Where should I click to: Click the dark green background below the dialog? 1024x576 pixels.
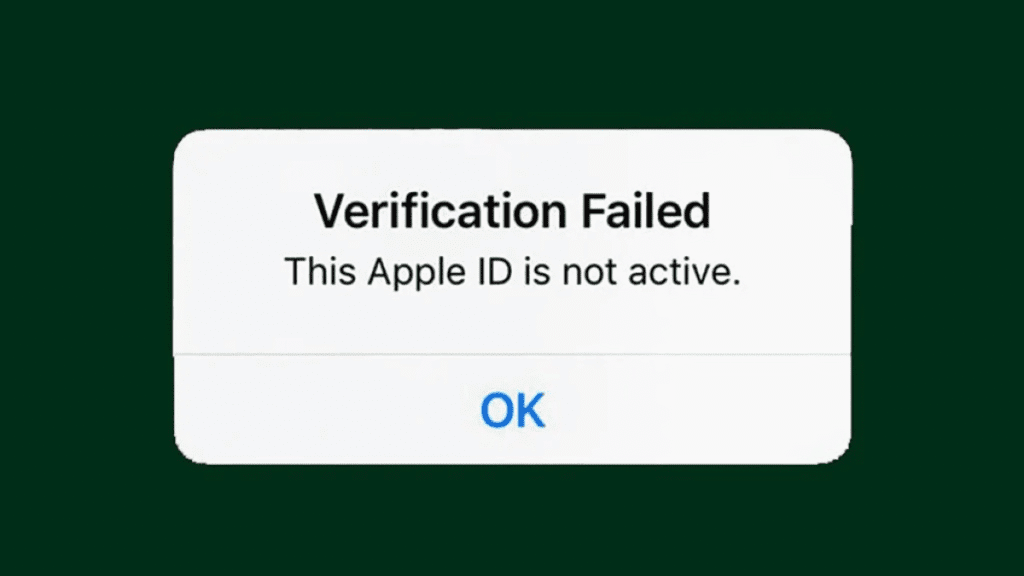coord(512,521)
